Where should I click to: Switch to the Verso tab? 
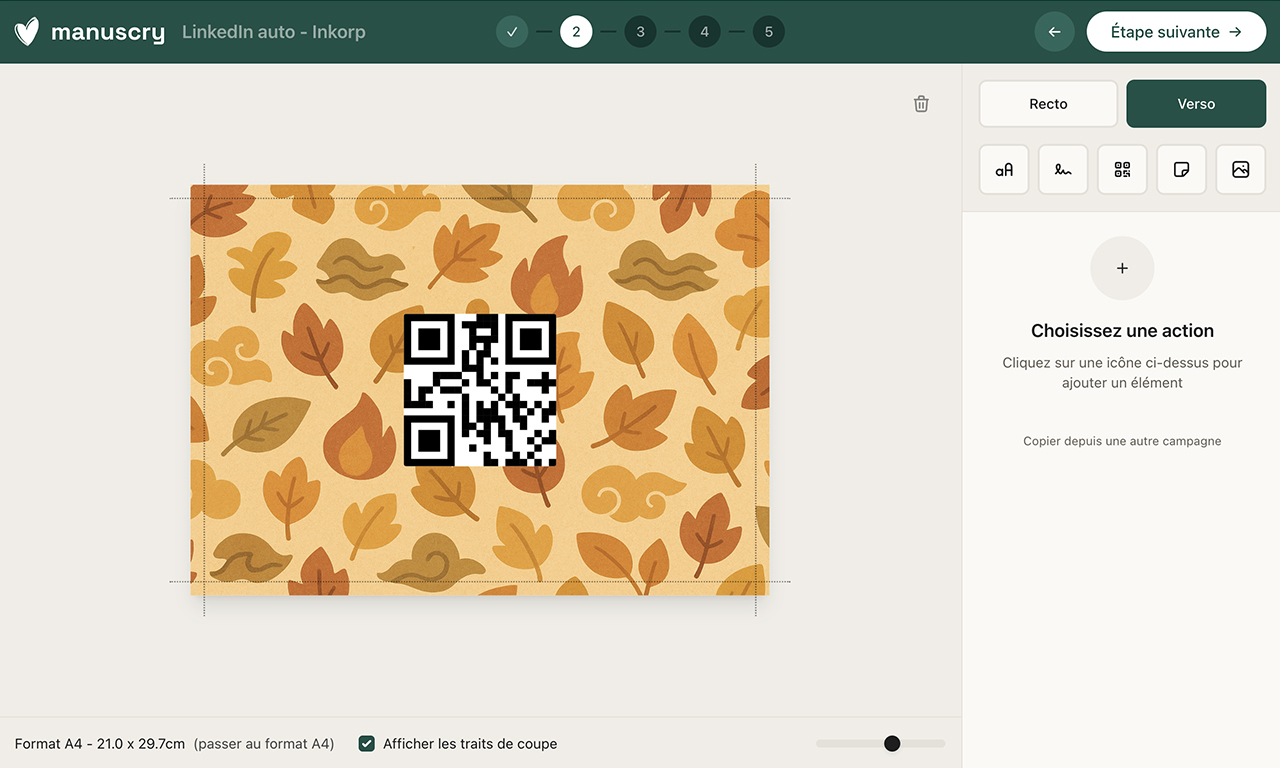coord(1196,104)
